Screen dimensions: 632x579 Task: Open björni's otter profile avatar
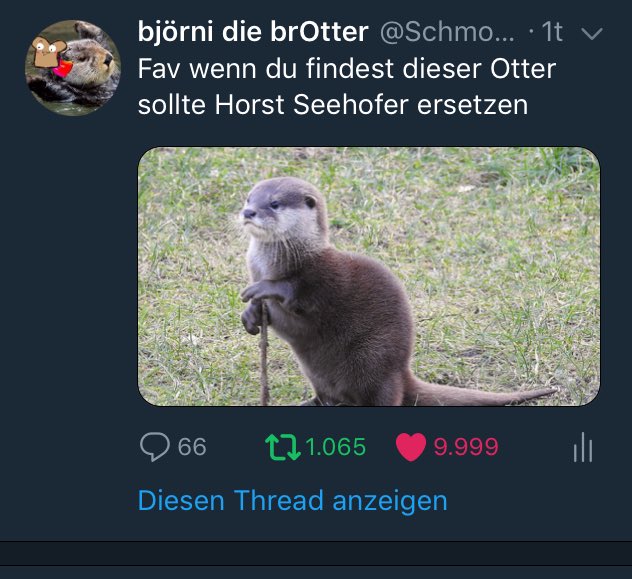pyautogui.click(x=73, y=68)
